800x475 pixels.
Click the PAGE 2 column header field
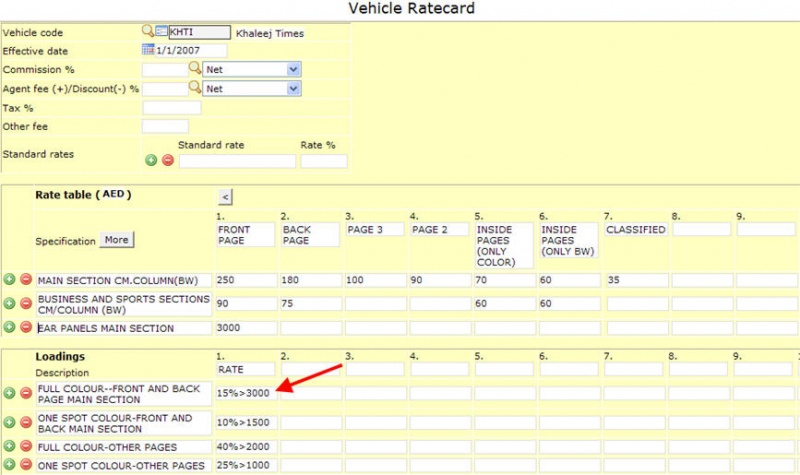440,230
